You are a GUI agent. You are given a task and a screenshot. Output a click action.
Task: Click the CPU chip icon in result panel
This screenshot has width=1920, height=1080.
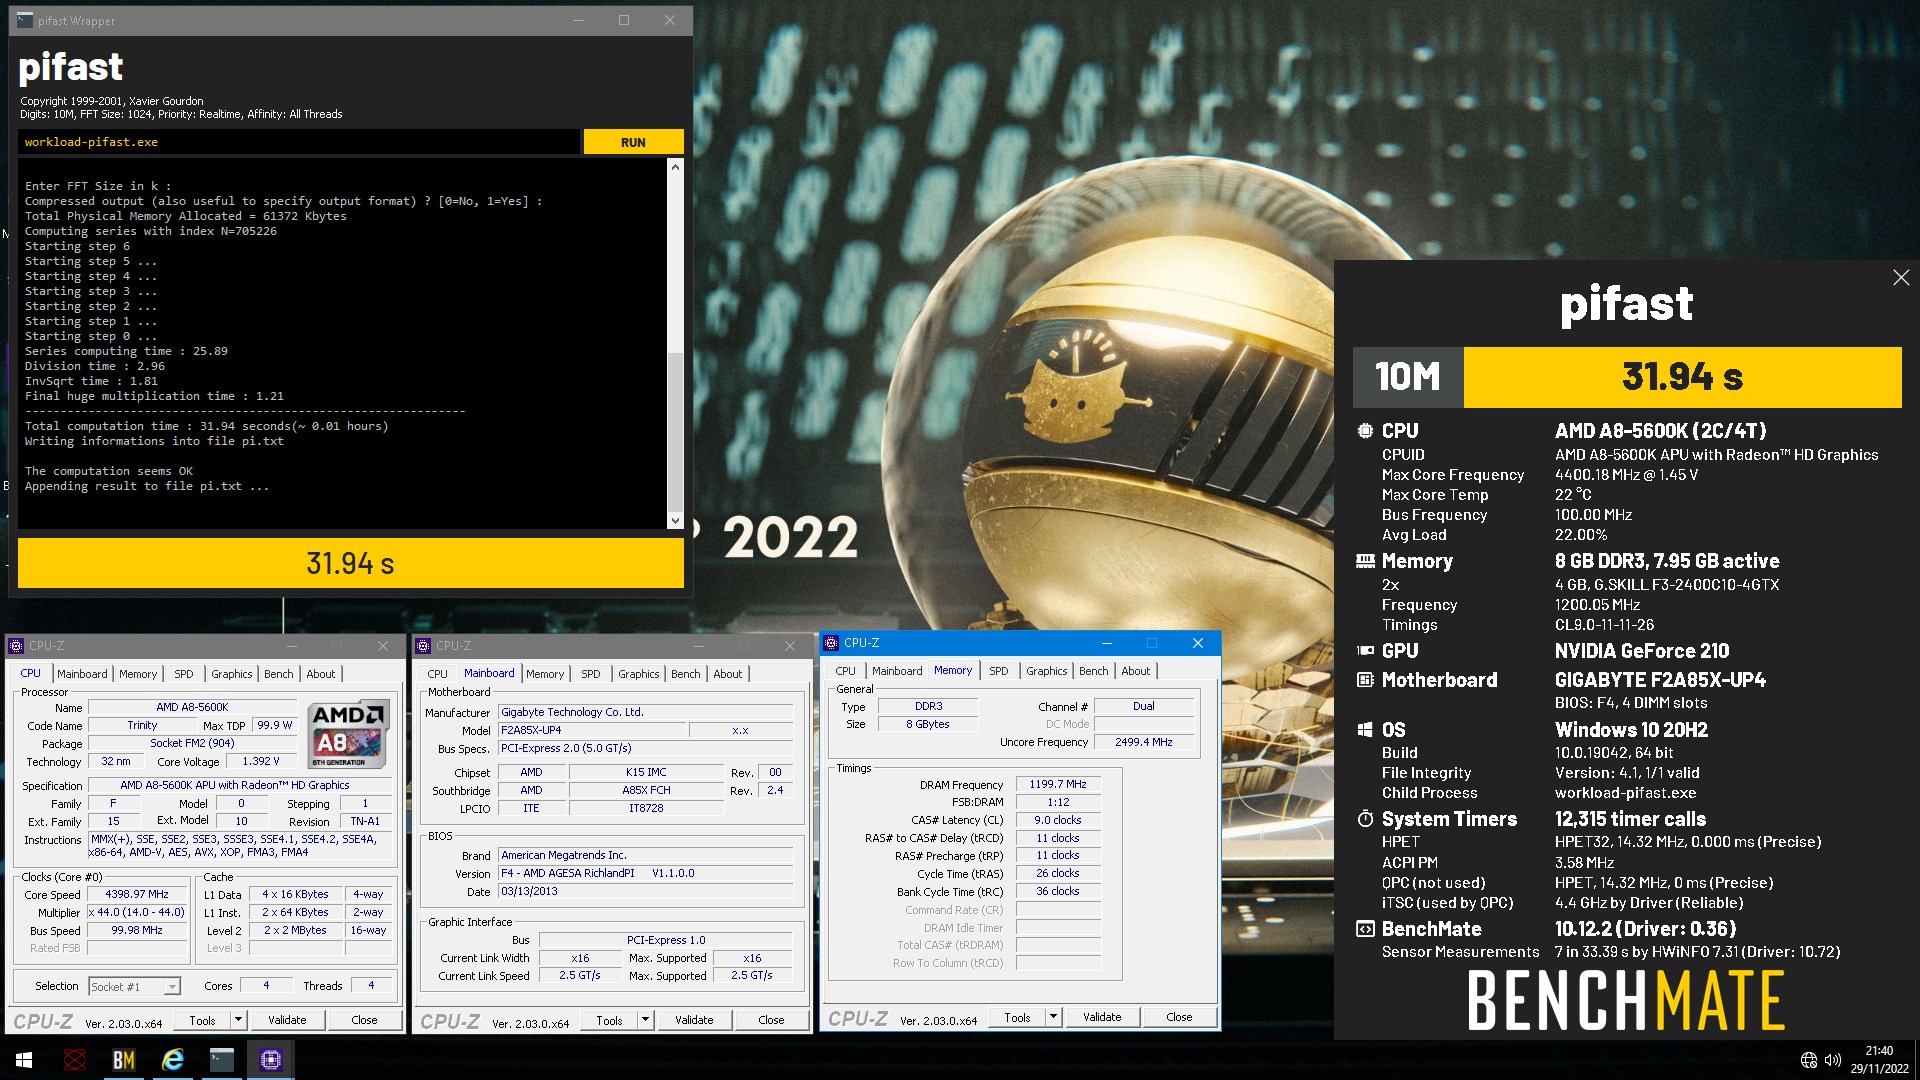(x=1365, y=431)
